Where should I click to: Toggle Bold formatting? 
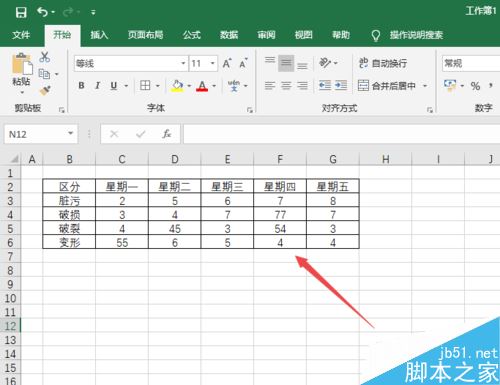pyautogui.click(x=81, y=86)
